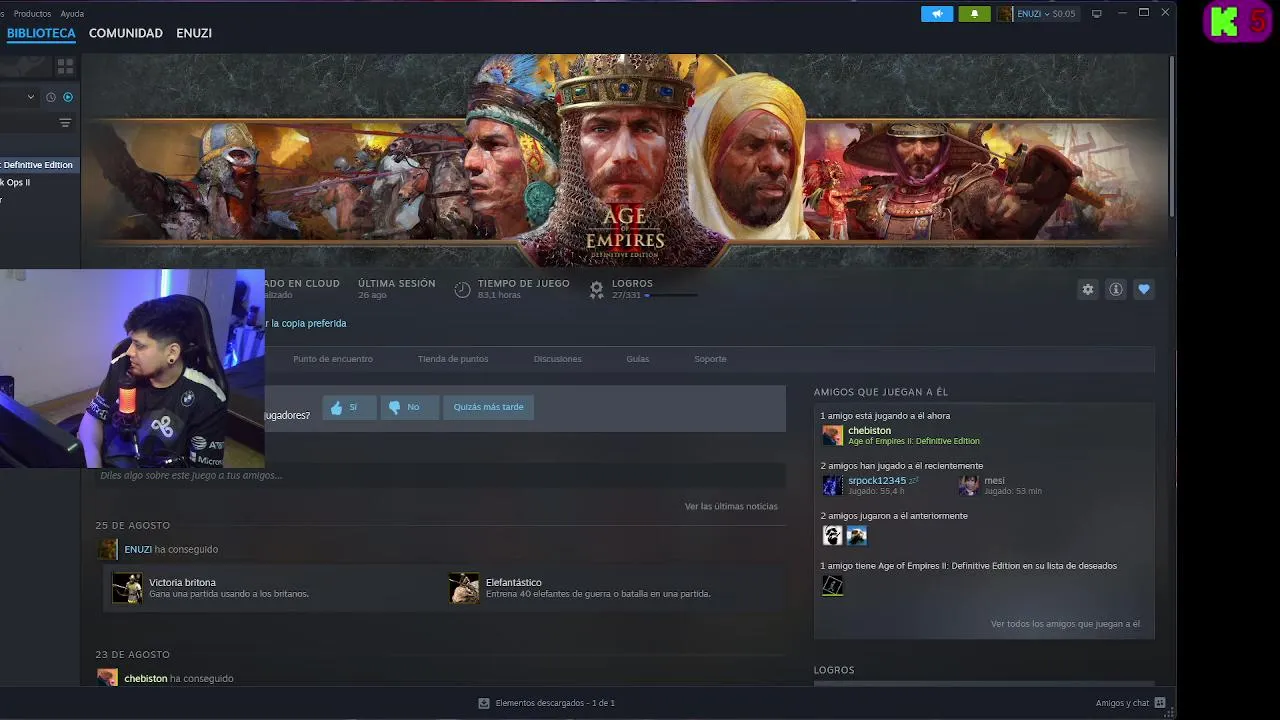Click Elefantástico achievement title

pyautogui.click(x=514, y=582)
